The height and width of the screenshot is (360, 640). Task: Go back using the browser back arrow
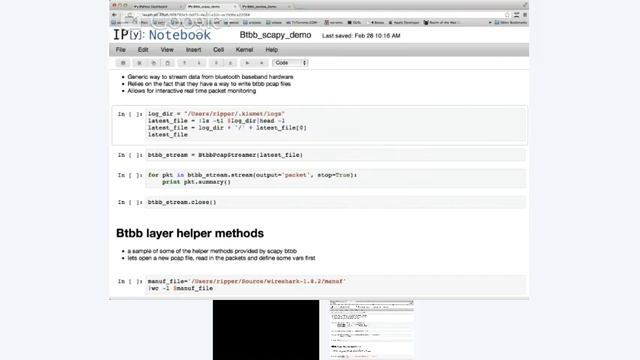point(115,15)
